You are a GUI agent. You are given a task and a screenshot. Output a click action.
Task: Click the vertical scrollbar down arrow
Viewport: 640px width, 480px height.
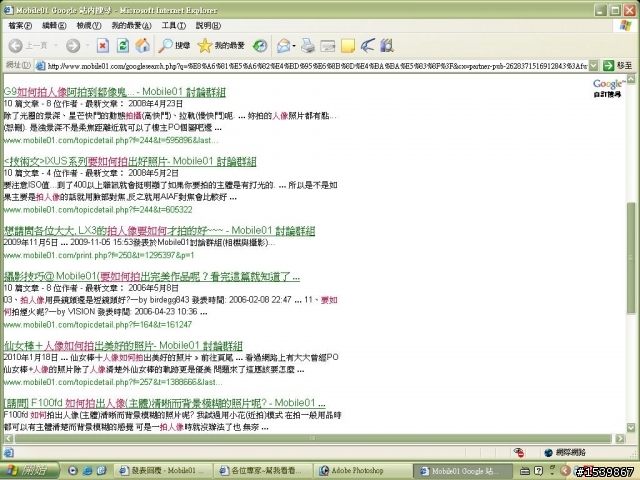coord(631,428)
